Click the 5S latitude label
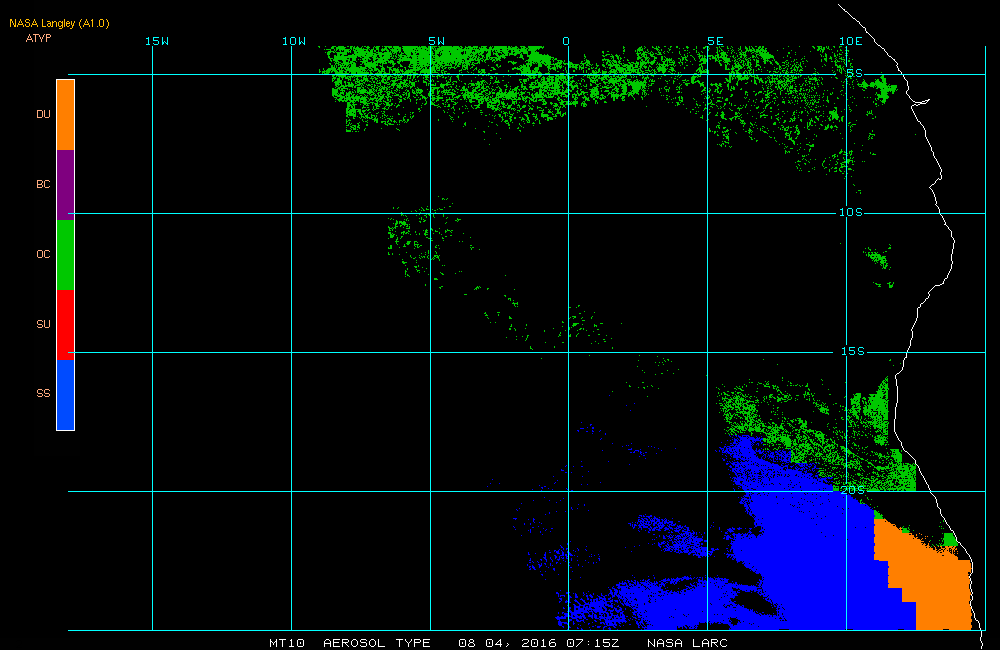The height and width of the screenshot is (650, 1000). point(855,73)
